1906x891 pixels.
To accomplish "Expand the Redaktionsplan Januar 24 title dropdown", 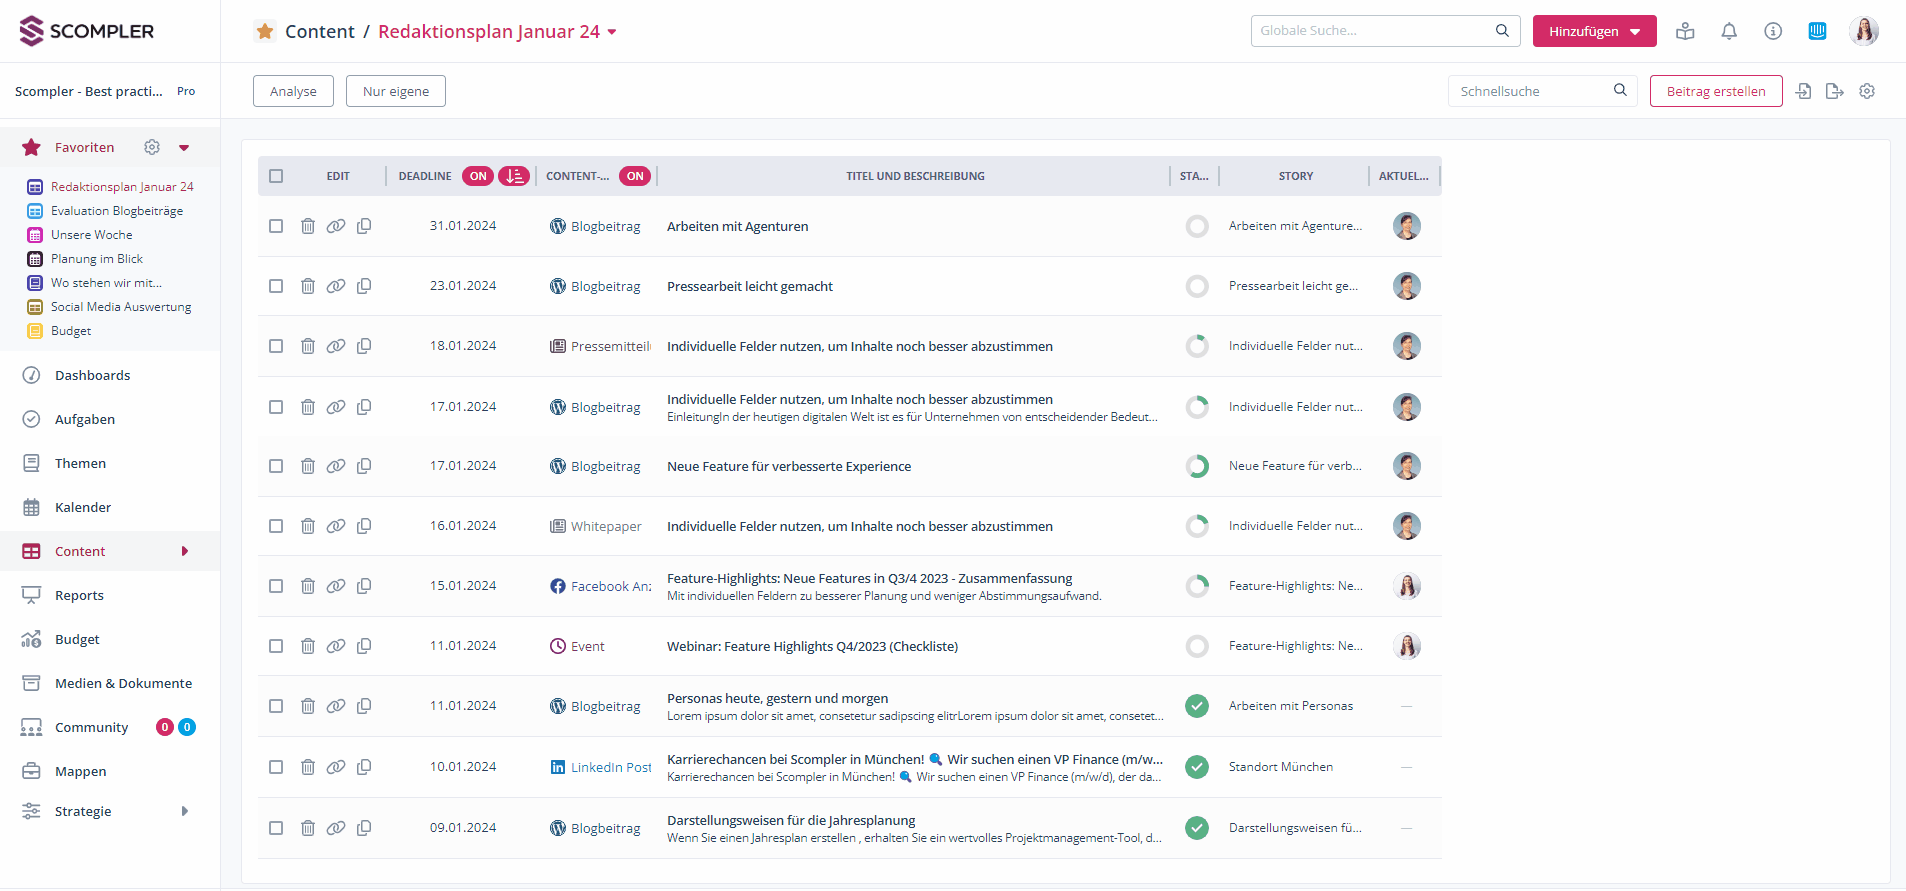I will click(x=612, y=32).
